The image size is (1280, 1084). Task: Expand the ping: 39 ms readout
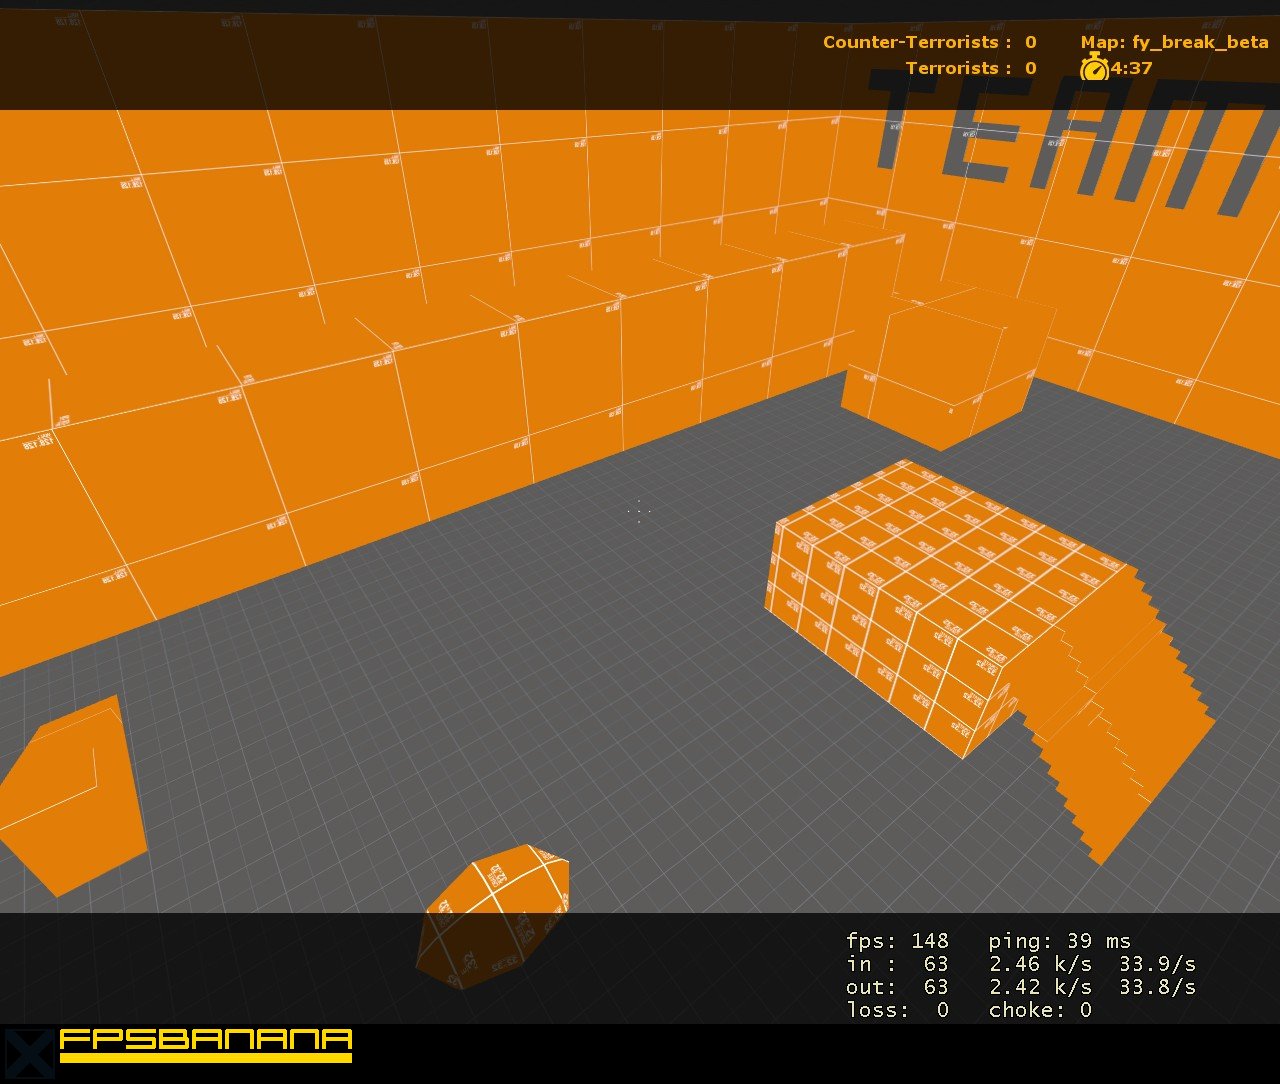pyautogui.click(x=1060, y=941)
